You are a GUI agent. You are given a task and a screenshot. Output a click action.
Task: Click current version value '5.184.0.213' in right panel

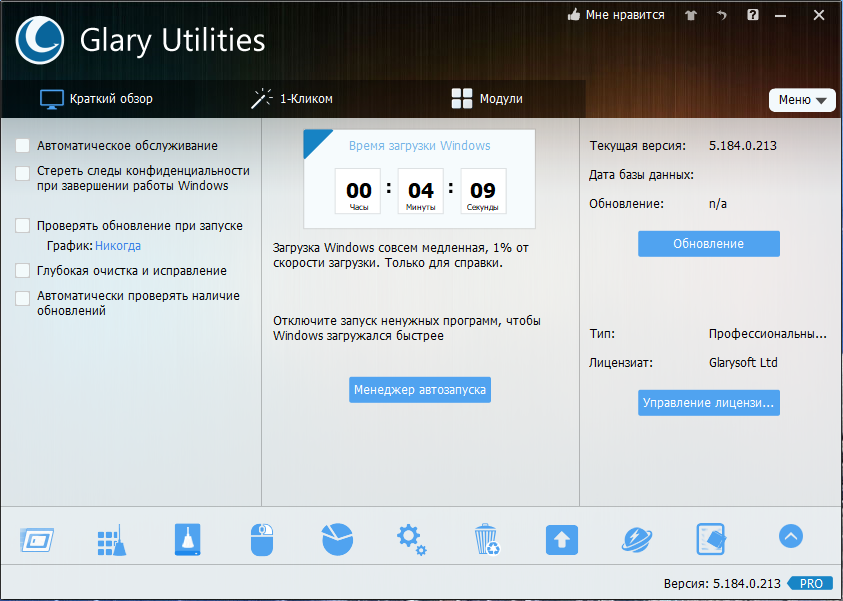point(742,146)
